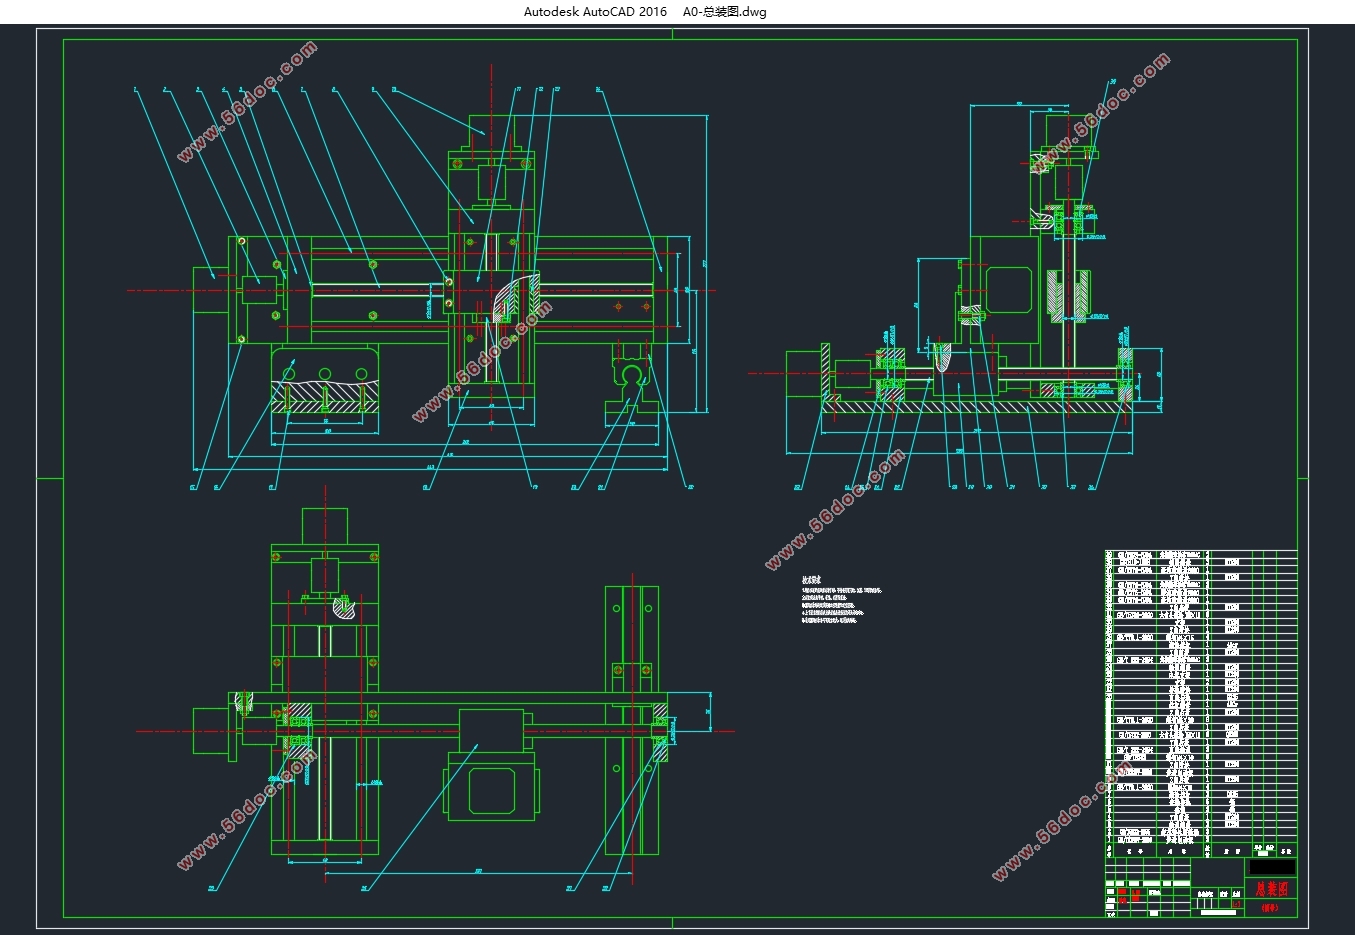Click the parts list table header row
The image size is (1355, 935).
1200,852
